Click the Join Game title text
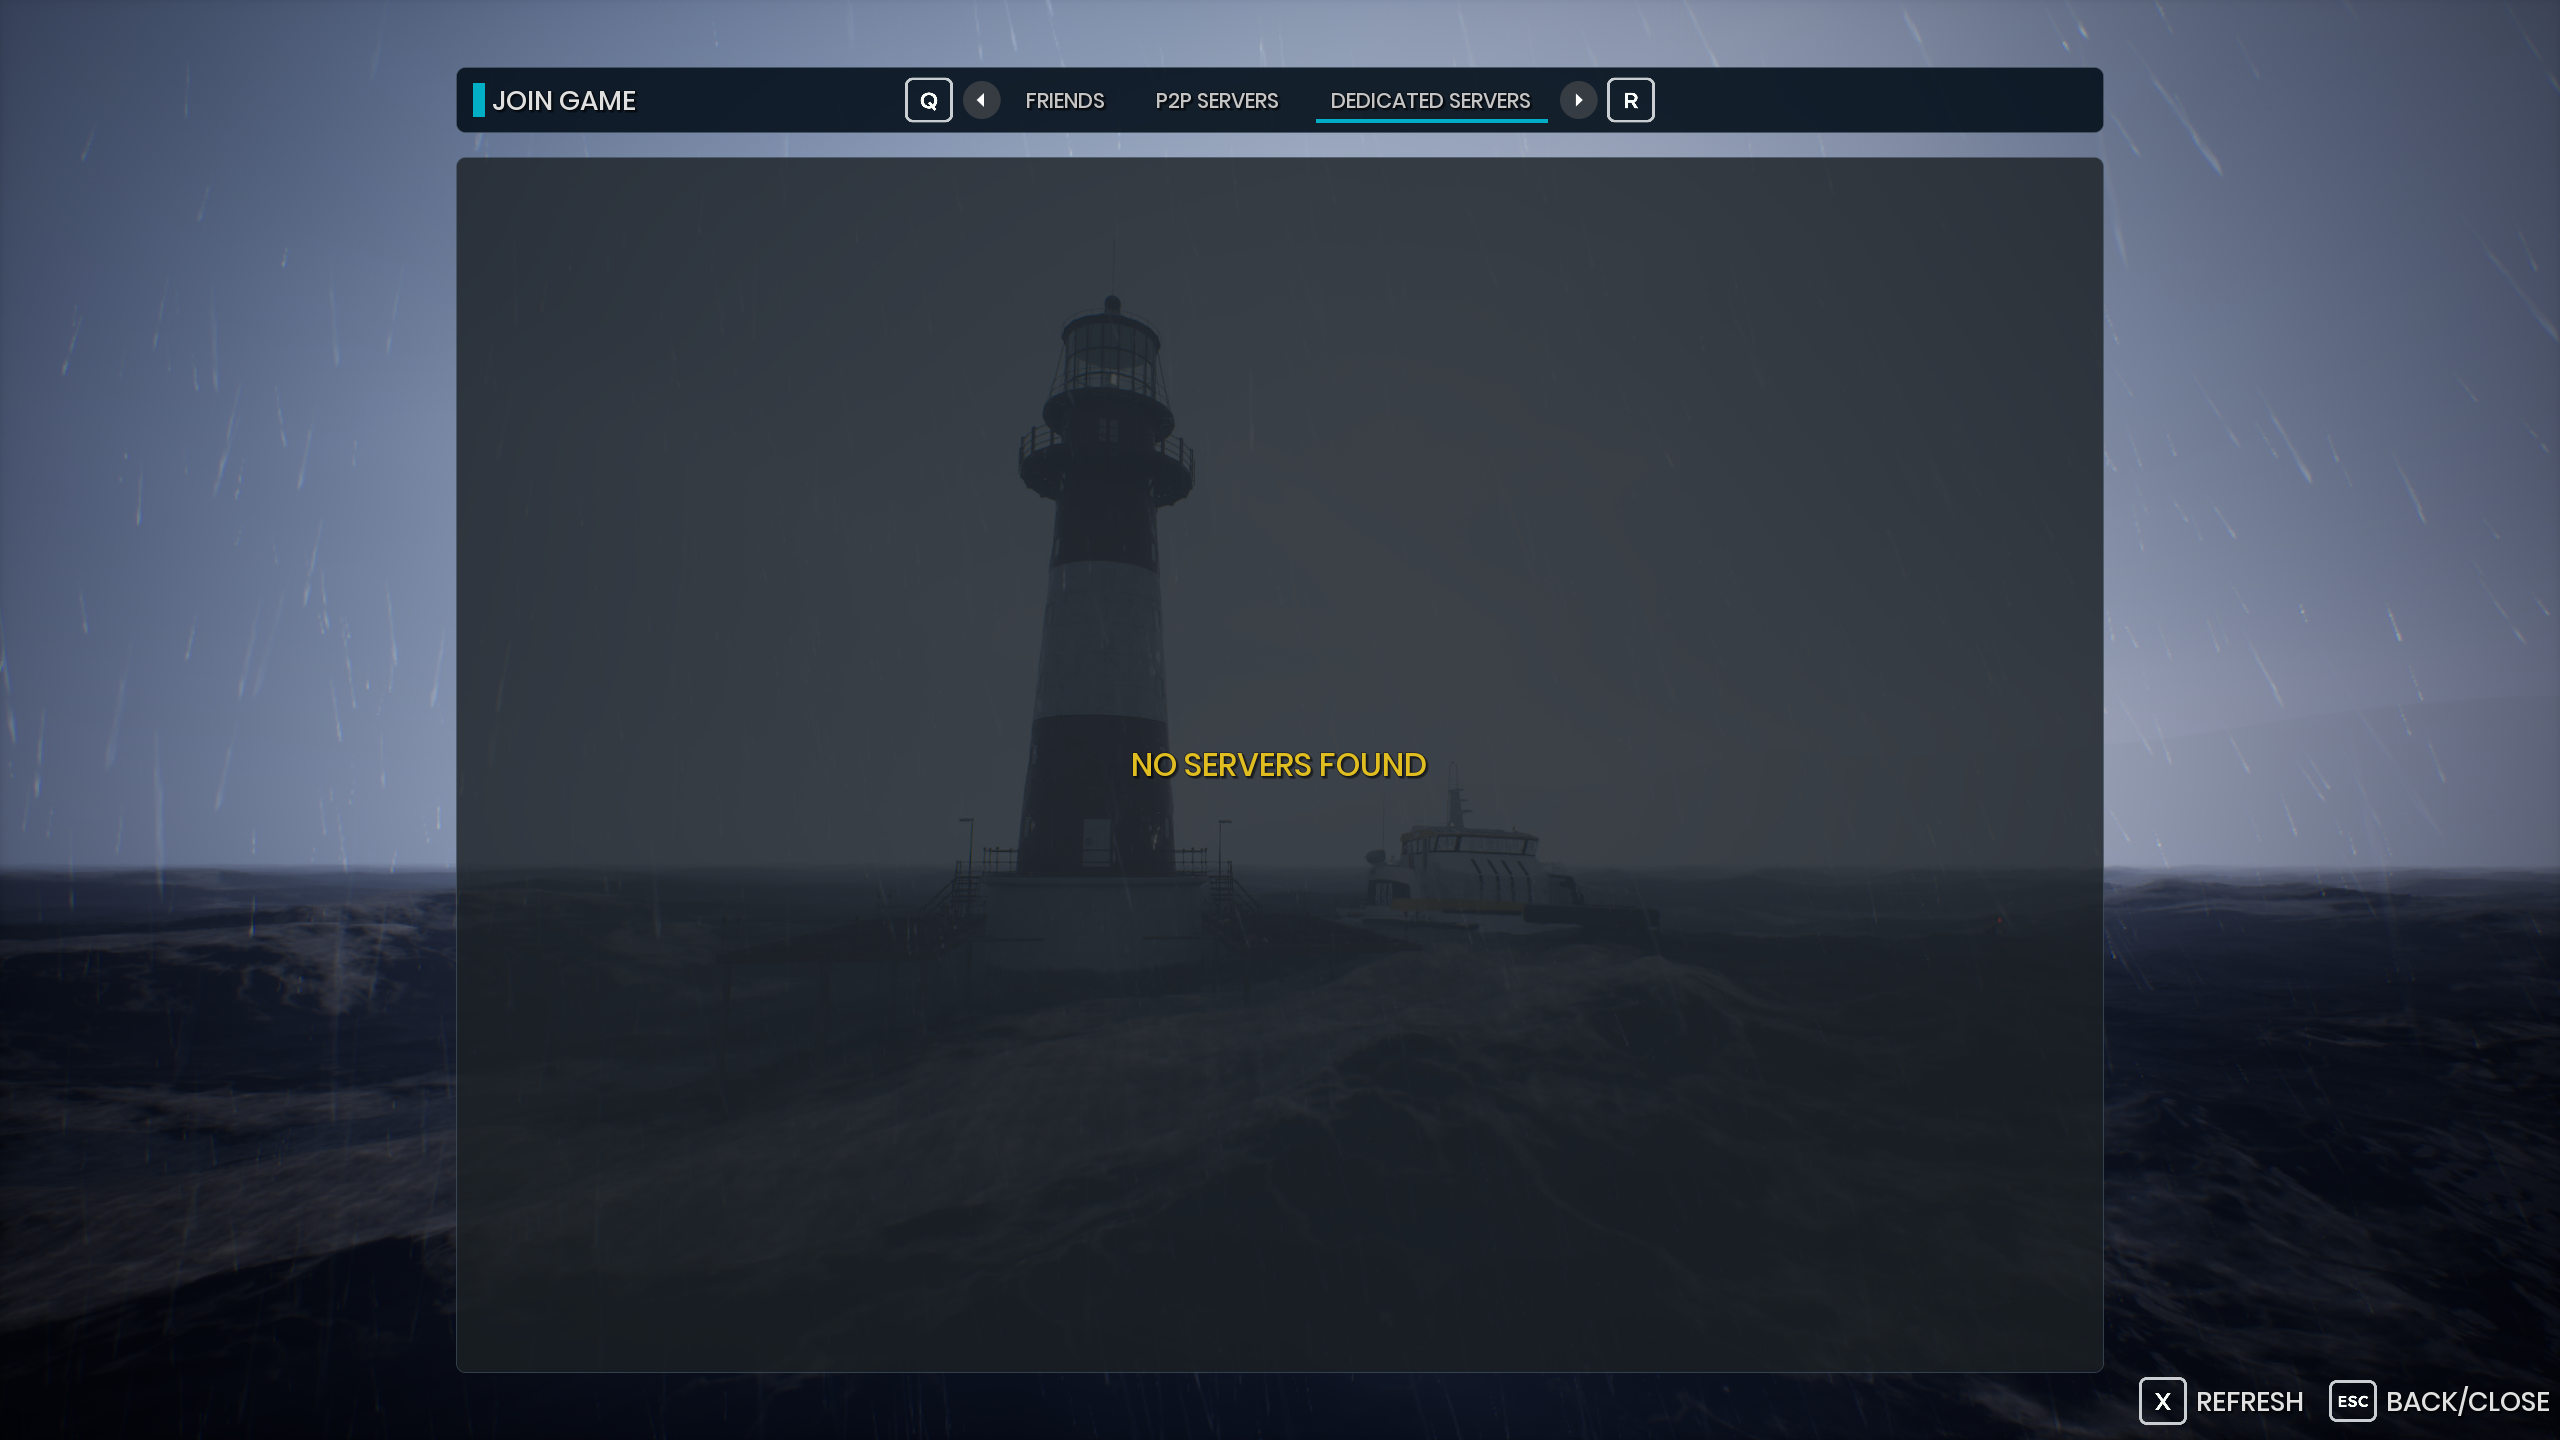The height and width of the screenshot is (1440, 2560). pos(564,101)
